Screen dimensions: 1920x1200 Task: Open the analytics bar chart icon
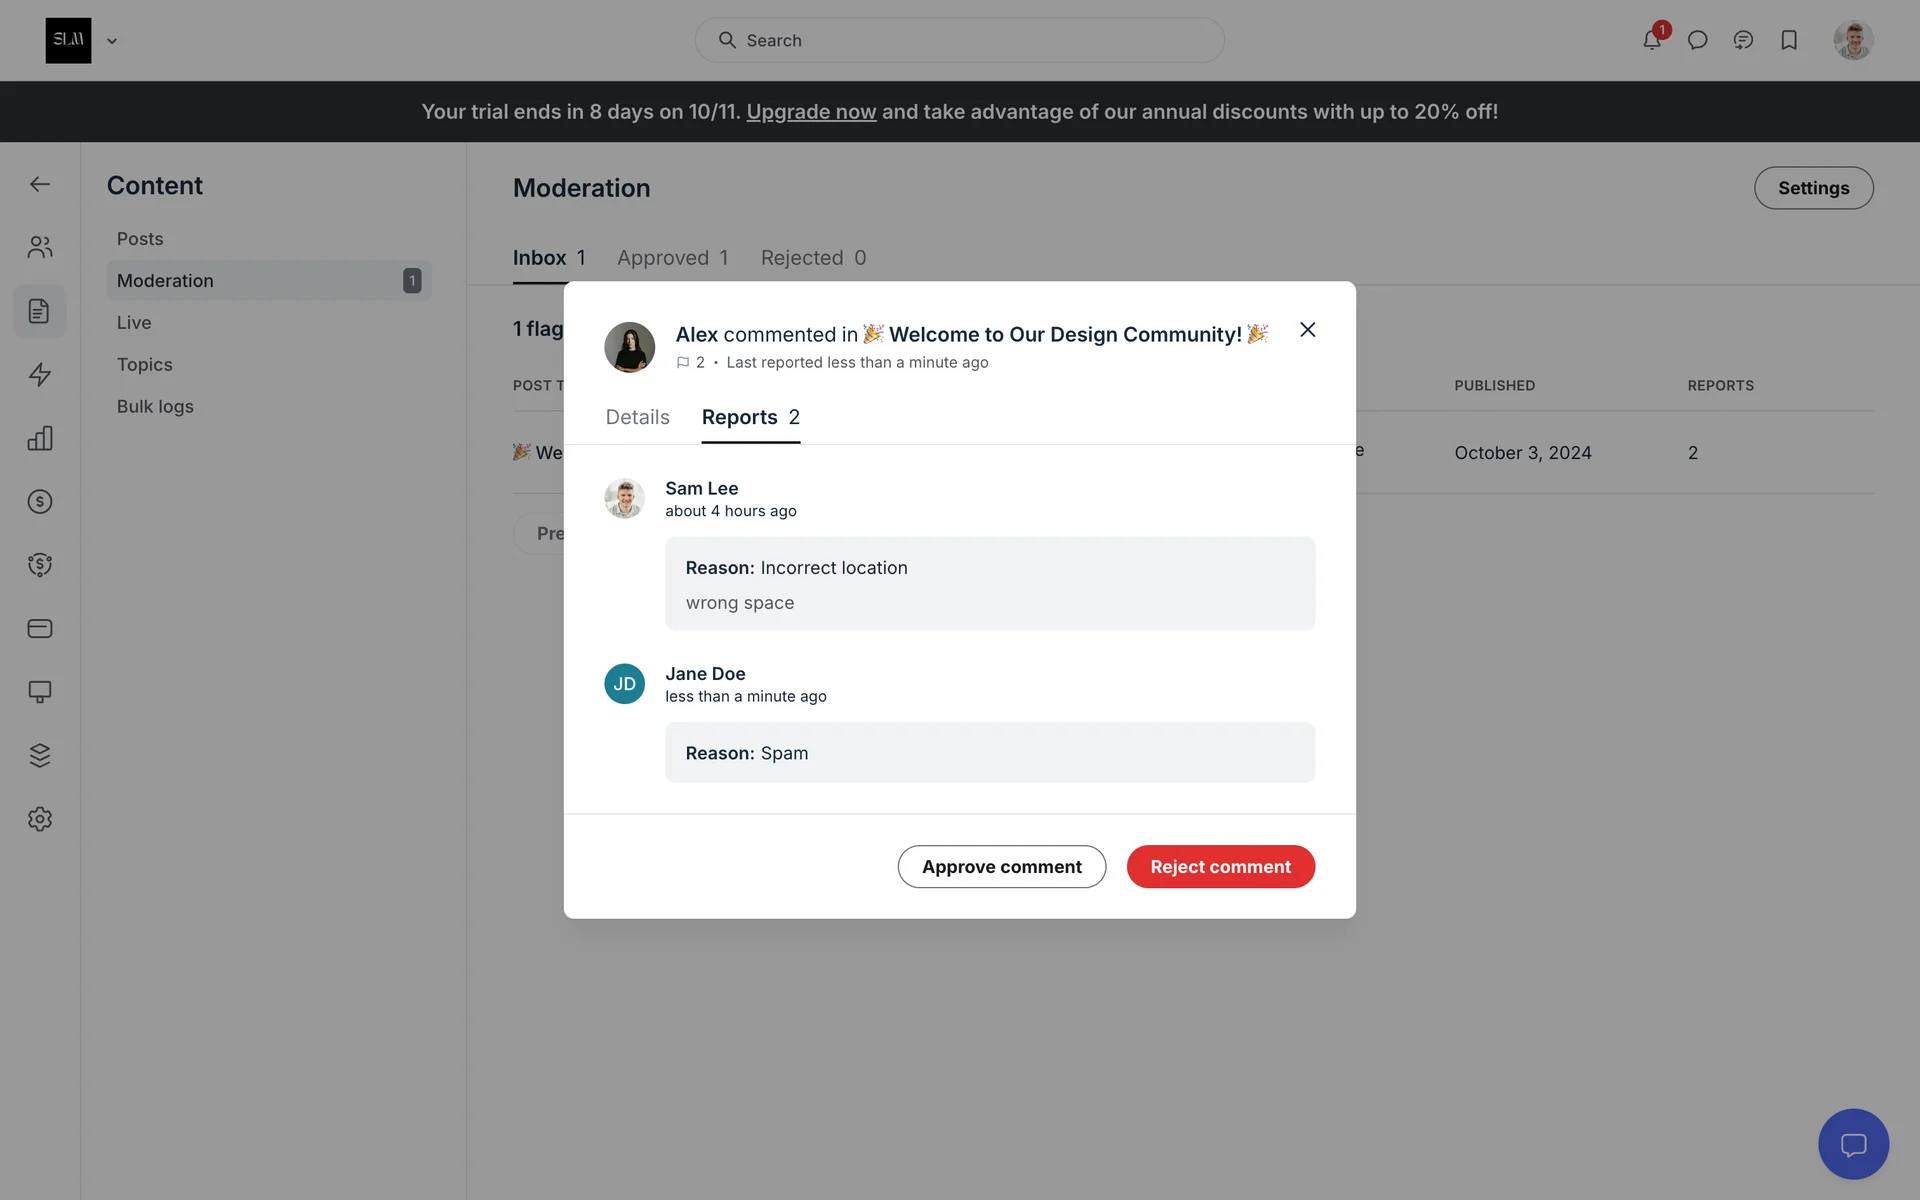[40, 438]
